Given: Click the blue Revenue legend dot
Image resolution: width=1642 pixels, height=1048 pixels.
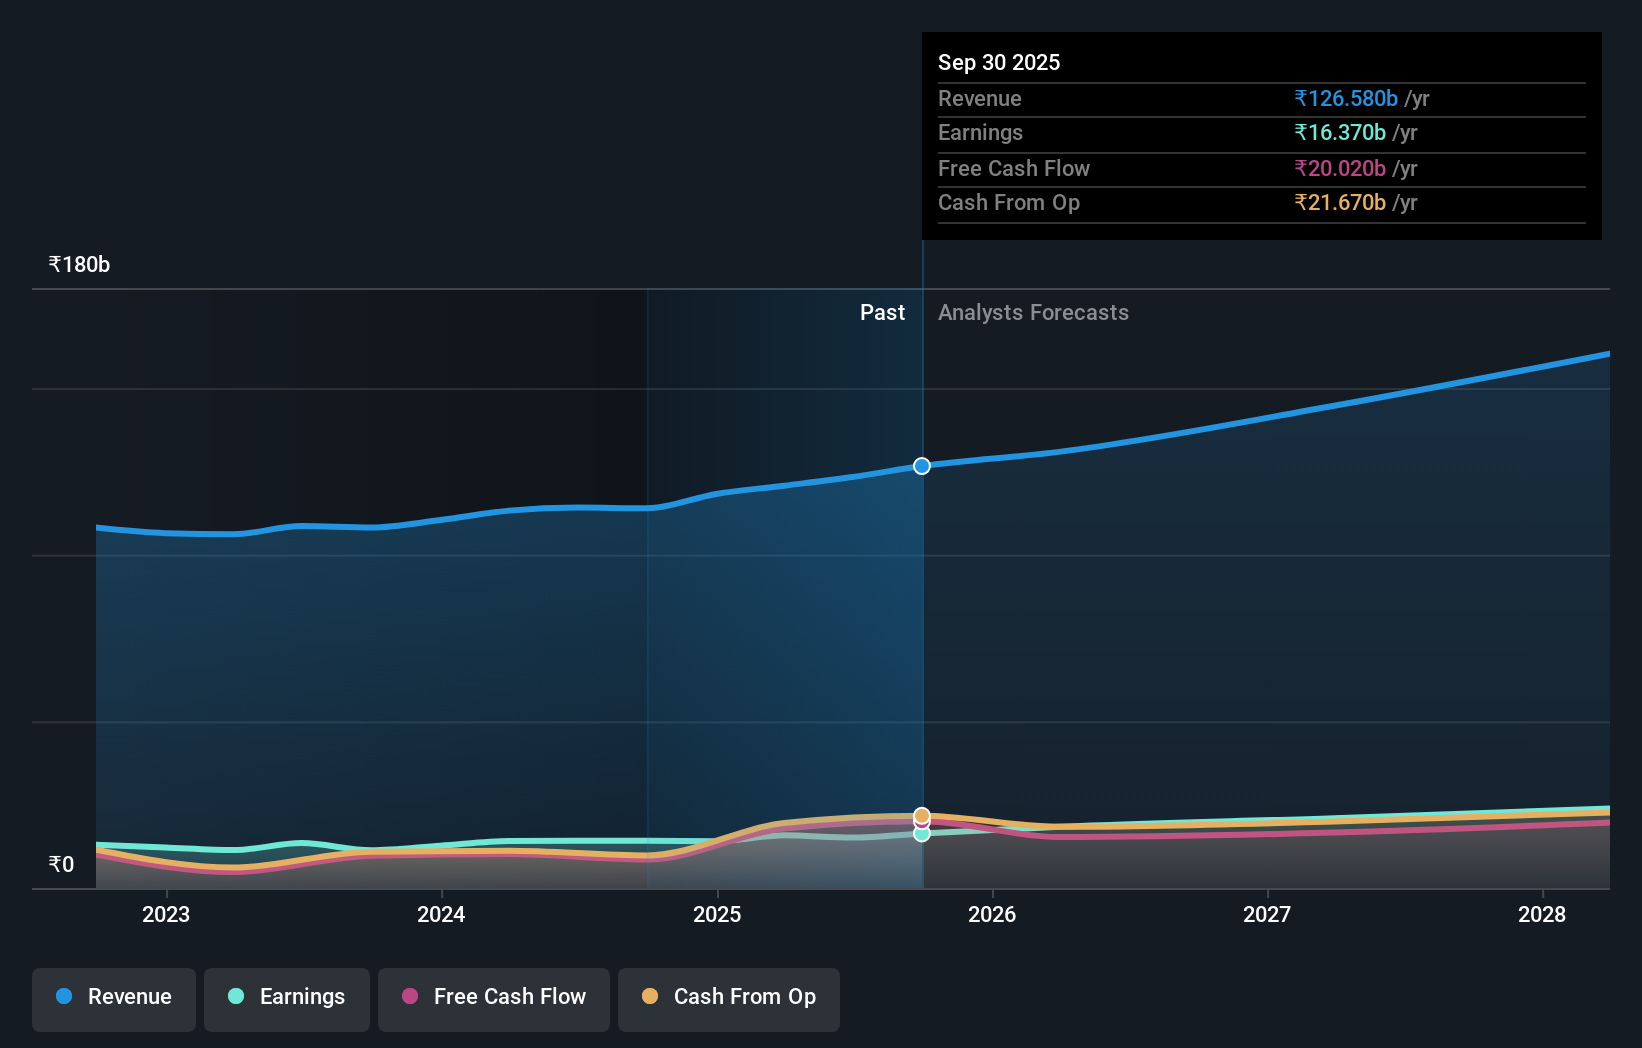Looking at the screenshot, I should tap(65, 997).
